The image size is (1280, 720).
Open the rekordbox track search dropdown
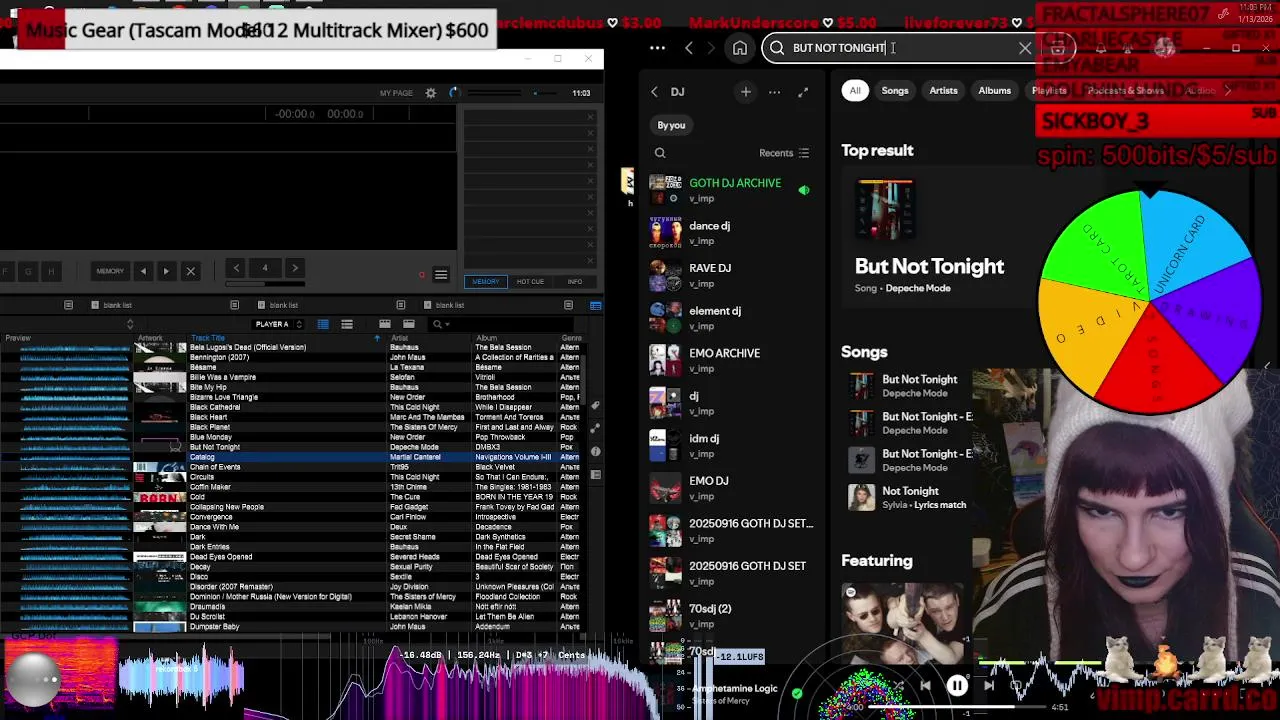pos(440,324)
